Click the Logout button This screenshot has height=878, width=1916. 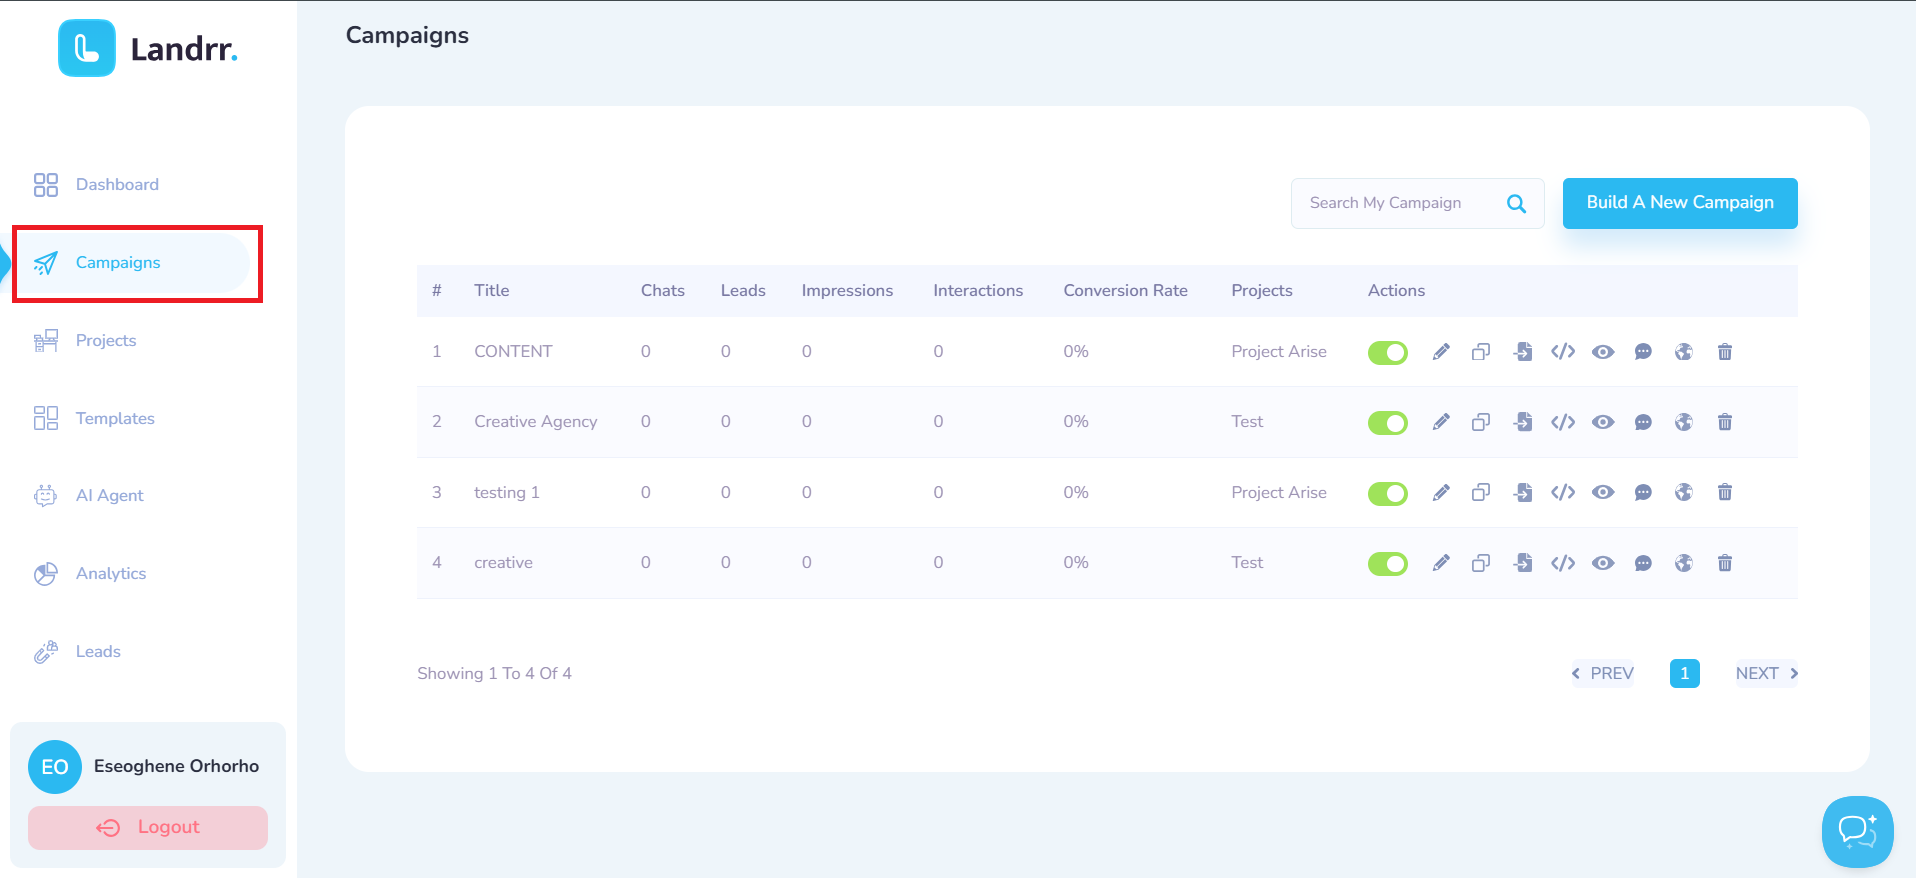coord(148,828)
